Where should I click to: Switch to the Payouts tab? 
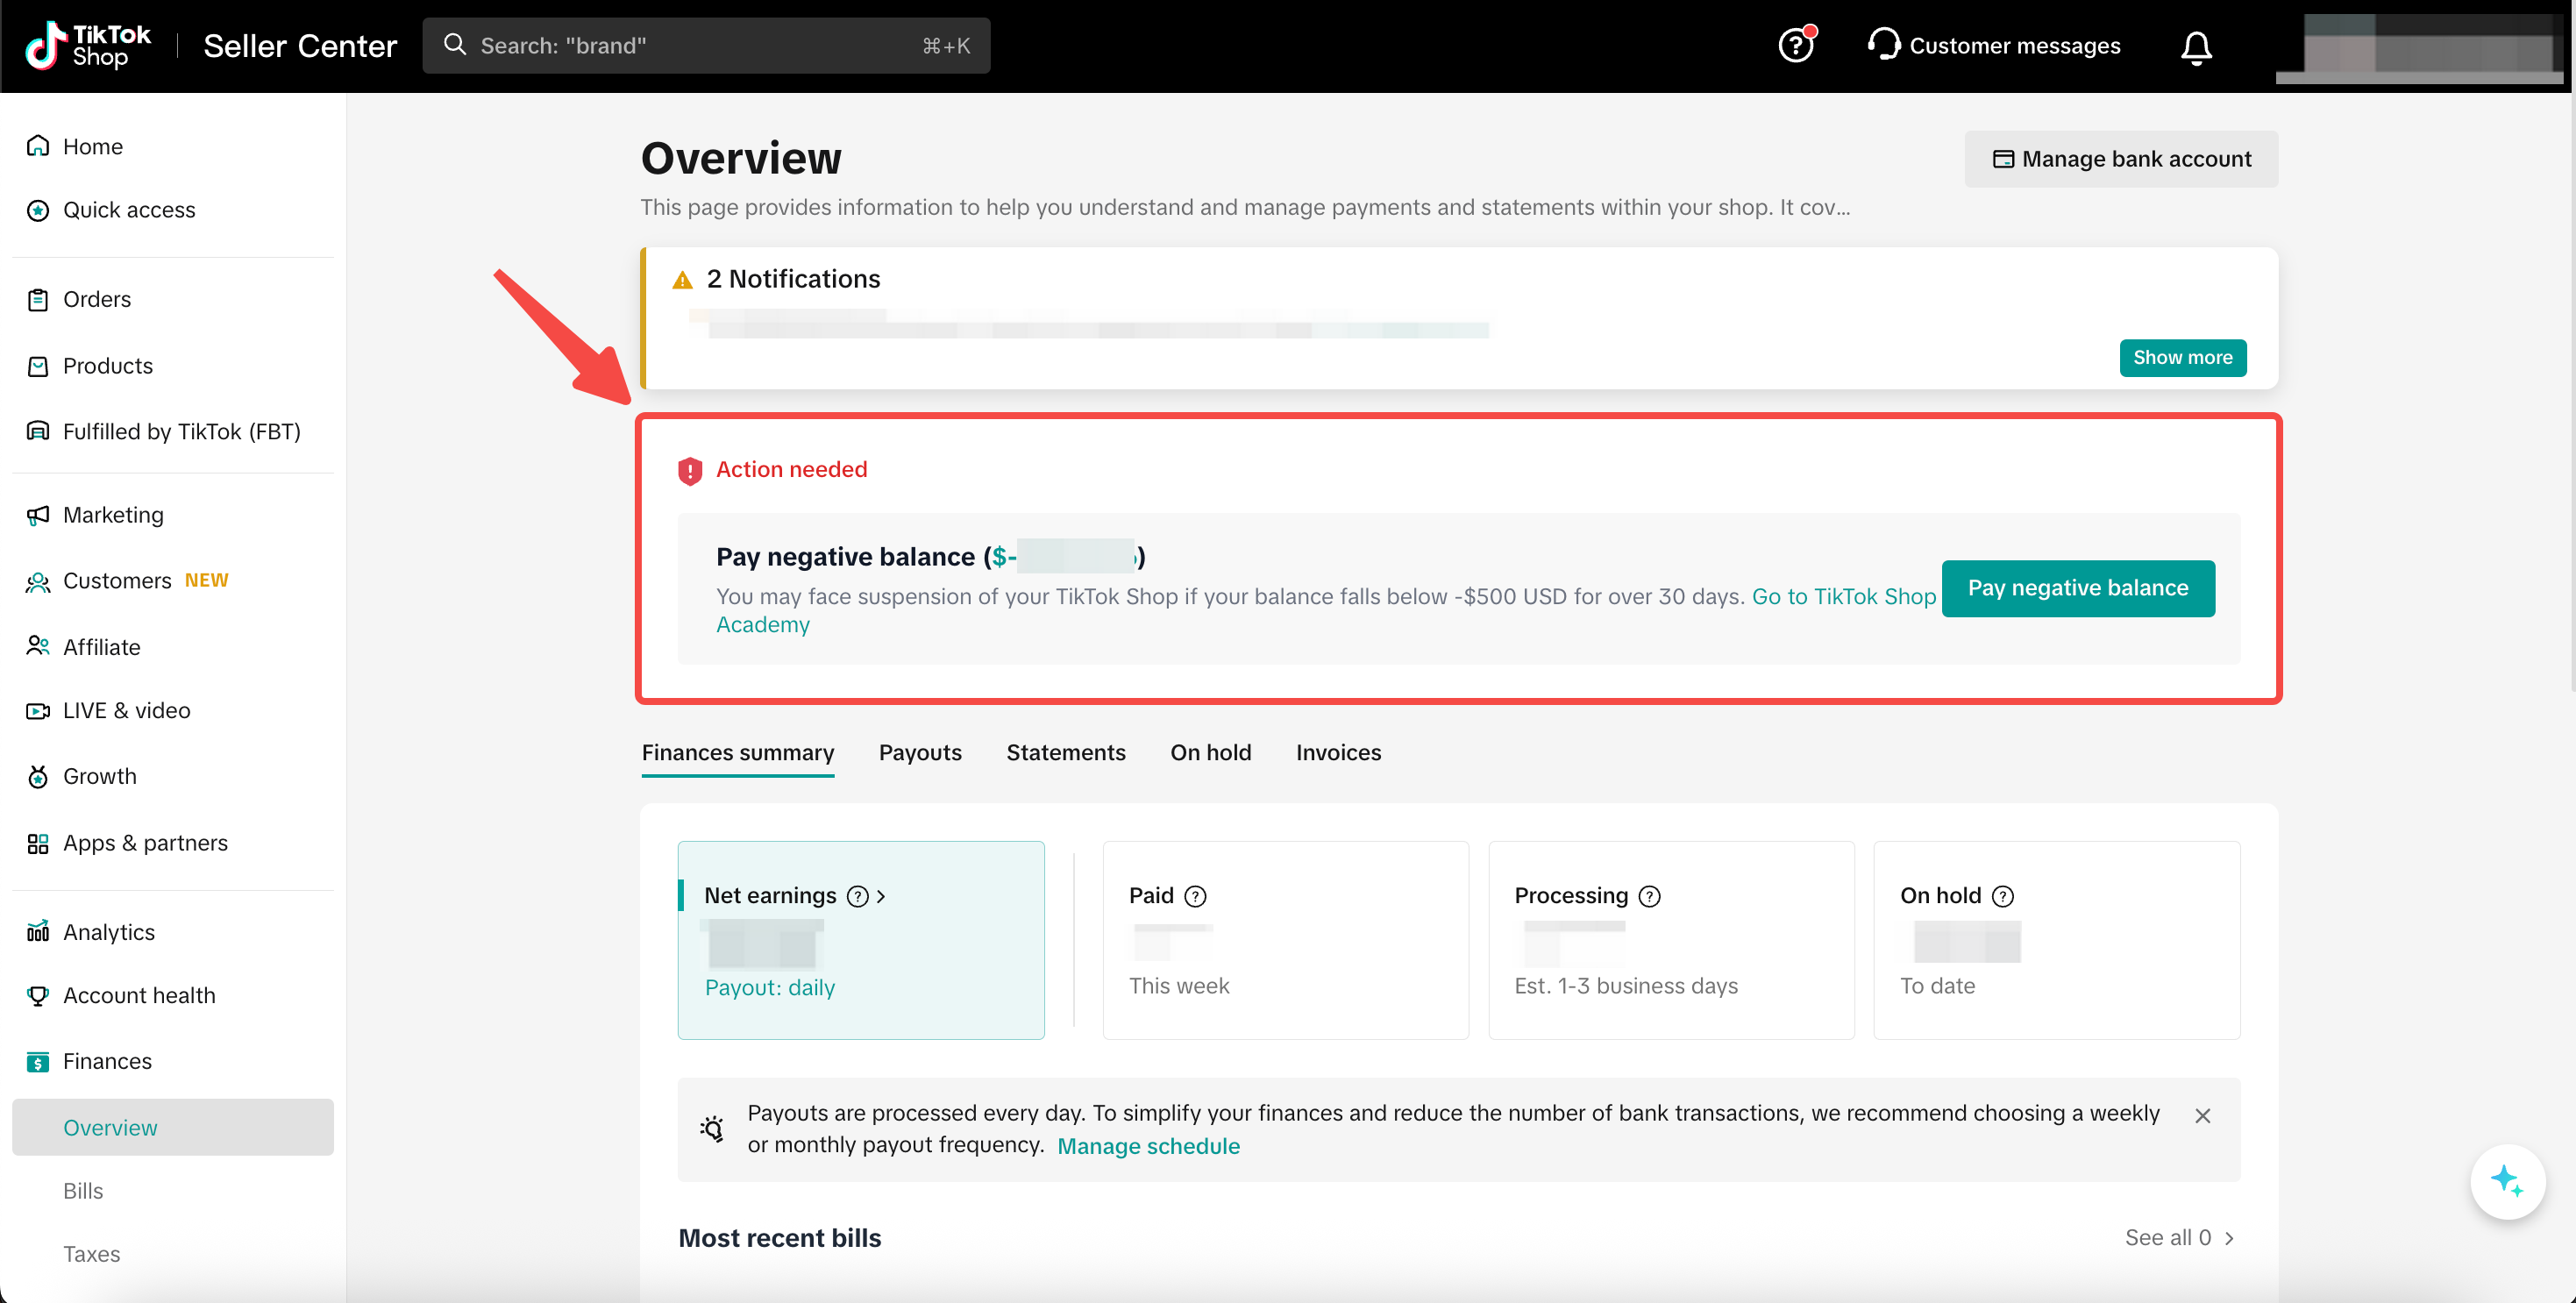[920, 753]
